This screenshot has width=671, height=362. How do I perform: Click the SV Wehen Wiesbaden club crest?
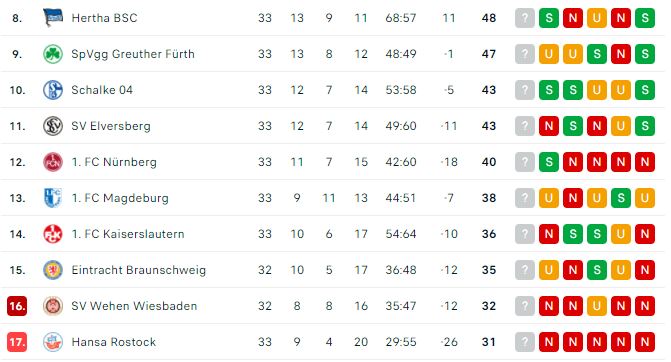pos(53,306)
